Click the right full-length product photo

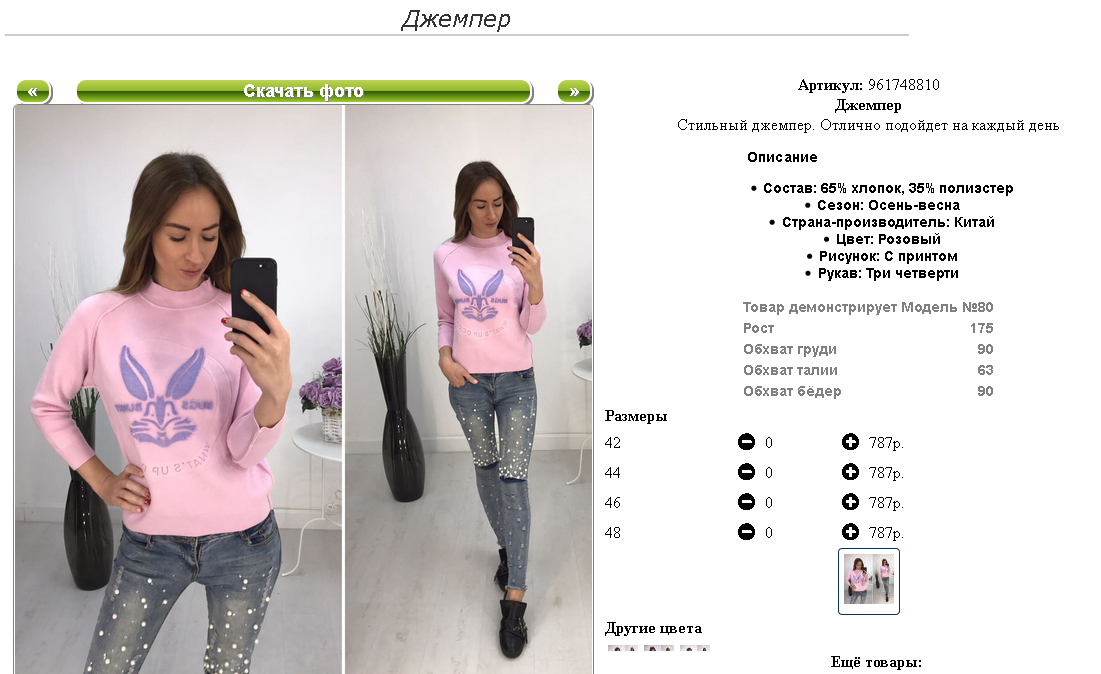click(x=468, y=390)
